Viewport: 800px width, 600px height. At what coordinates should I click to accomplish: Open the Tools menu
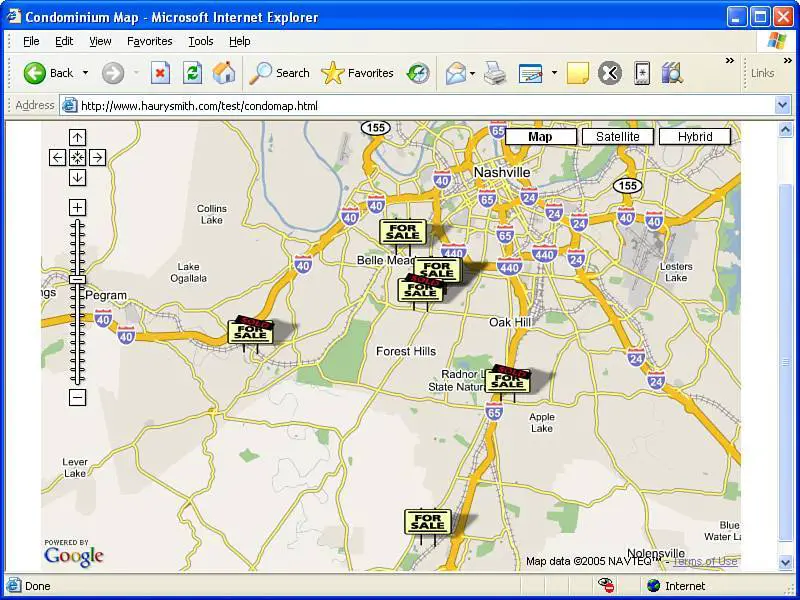[201, 41]
